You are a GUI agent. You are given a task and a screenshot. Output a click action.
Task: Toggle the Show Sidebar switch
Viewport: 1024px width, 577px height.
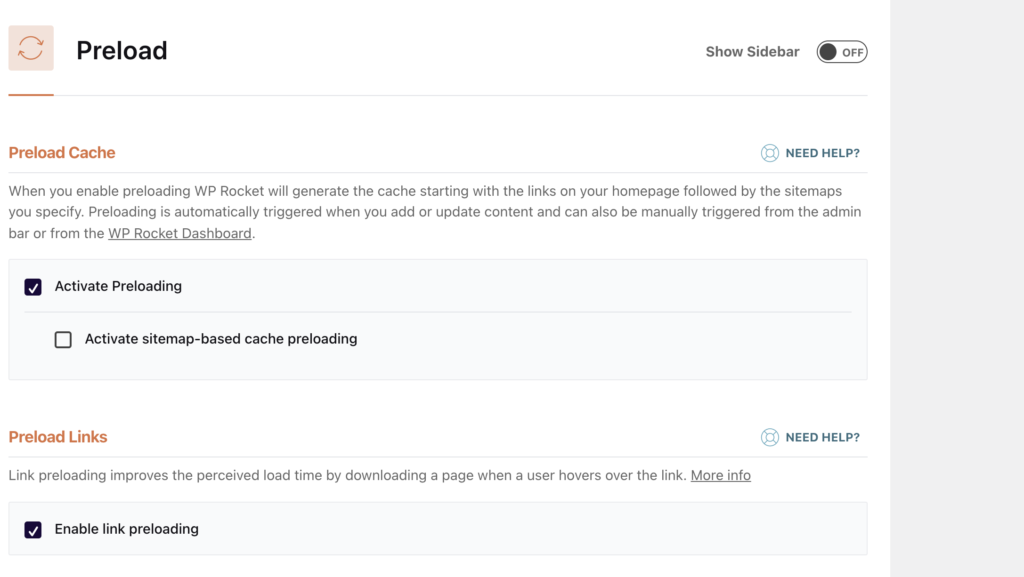point(842,52)
